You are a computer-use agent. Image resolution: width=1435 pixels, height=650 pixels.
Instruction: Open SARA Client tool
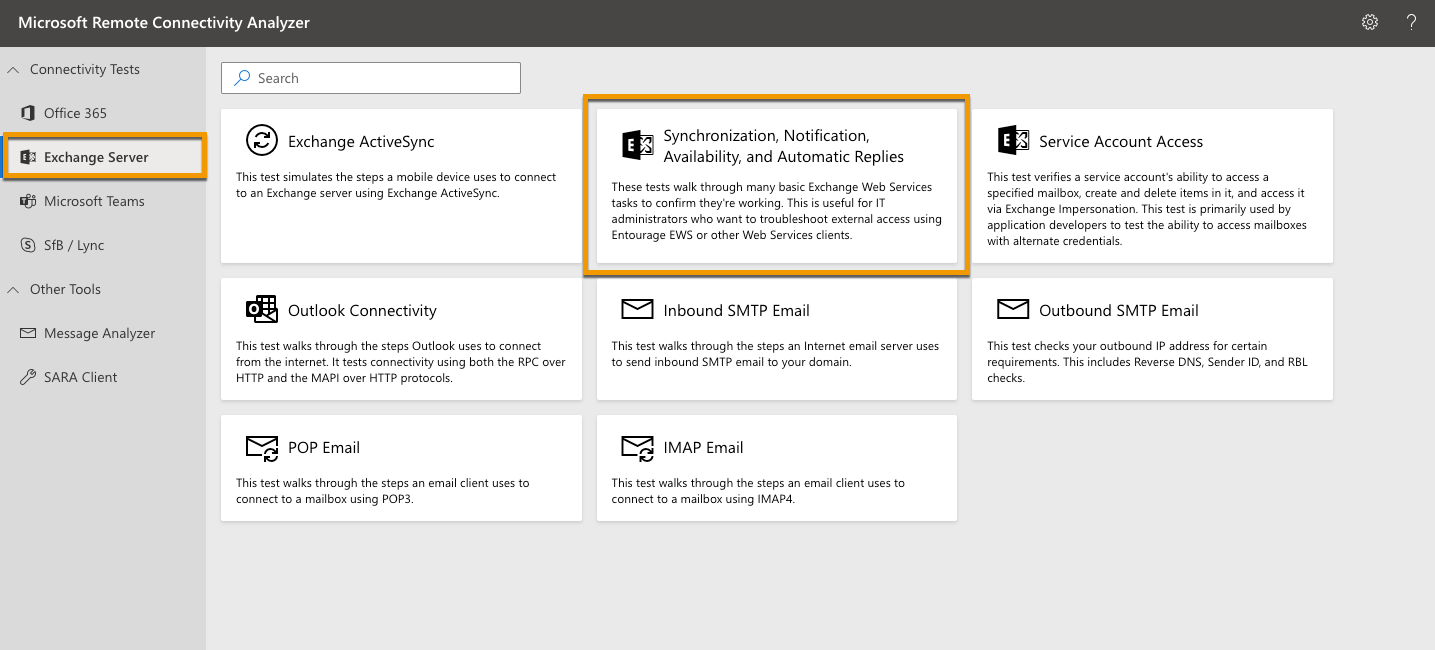103,377
